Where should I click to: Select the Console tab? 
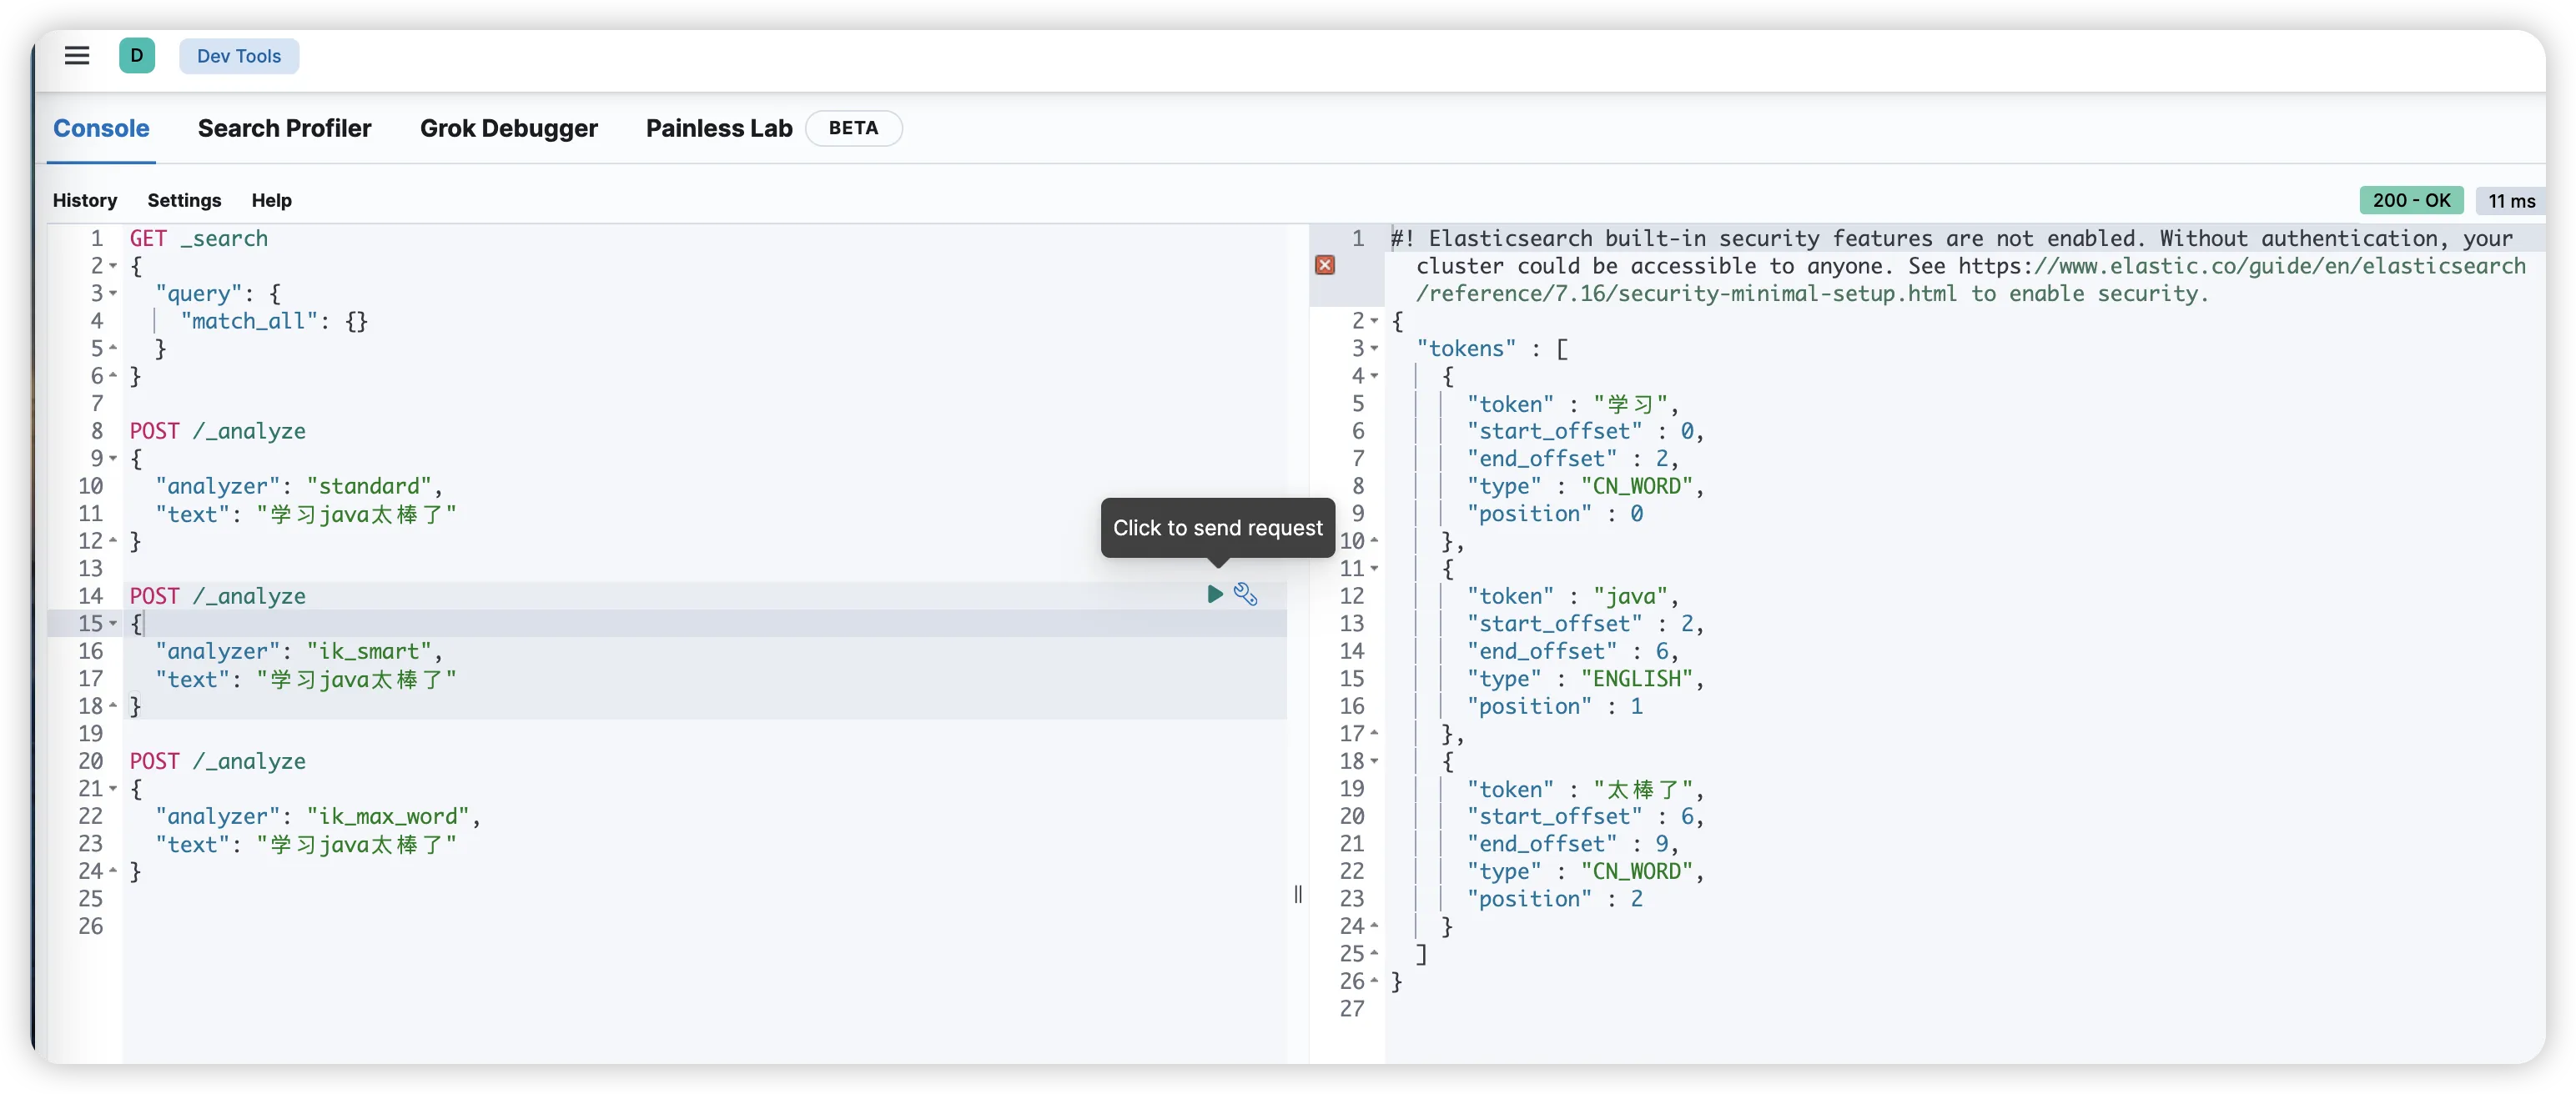101,128
